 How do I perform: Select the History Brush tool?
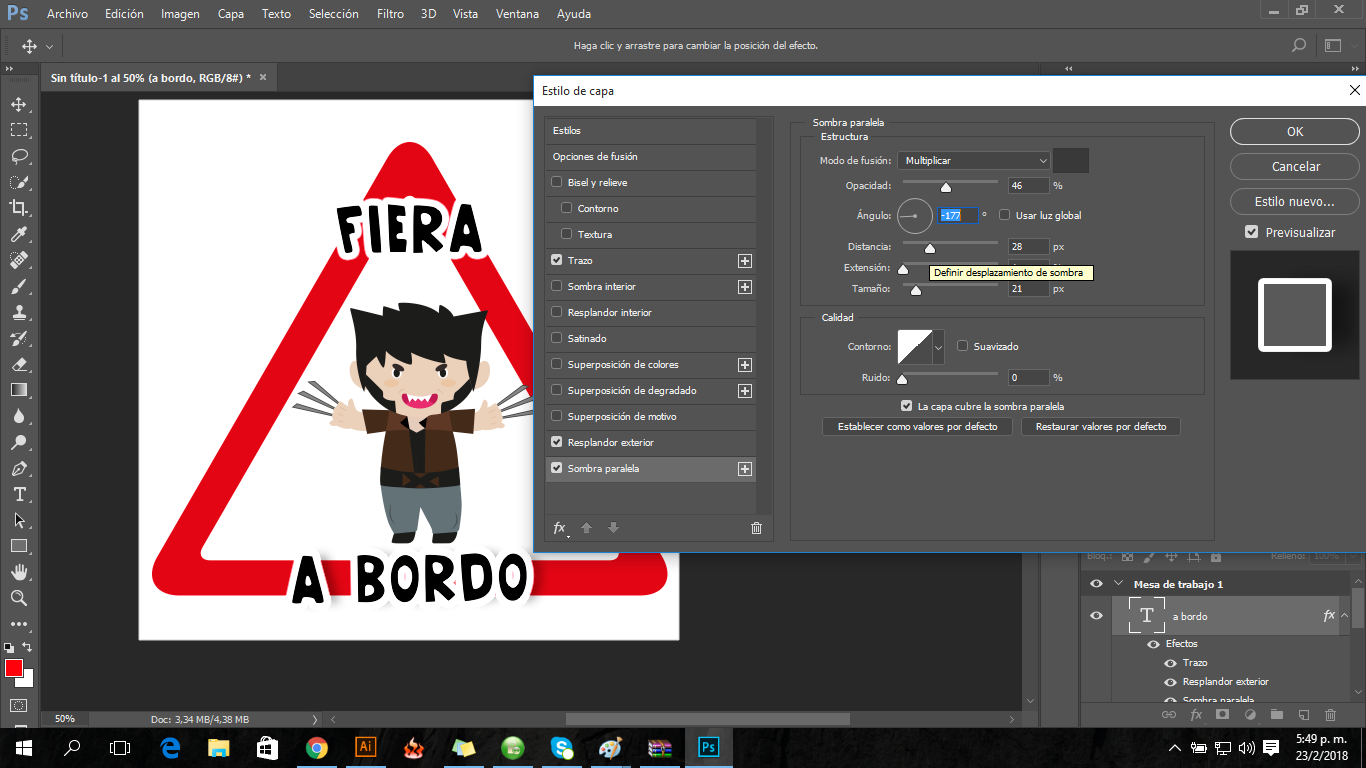pos(18,338)
